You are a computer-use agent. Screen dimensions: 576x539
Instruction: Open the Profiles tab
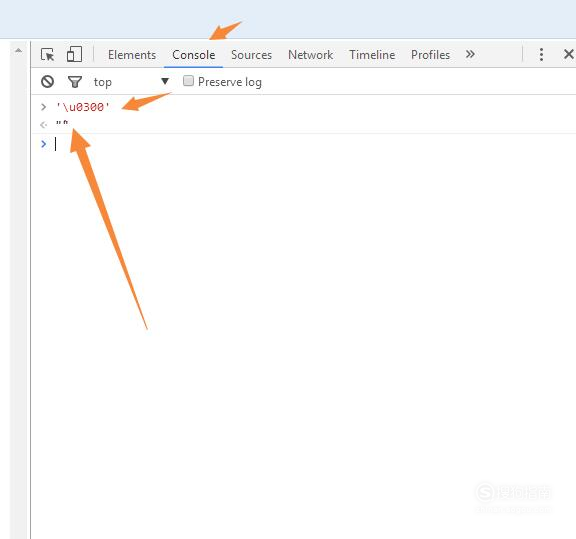point(430,55)
